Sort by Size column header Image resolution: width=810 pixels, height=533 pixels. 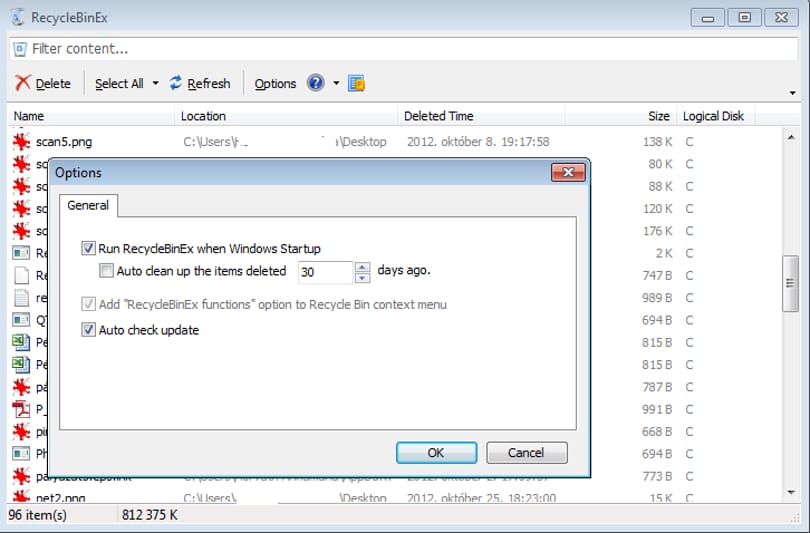620,116
